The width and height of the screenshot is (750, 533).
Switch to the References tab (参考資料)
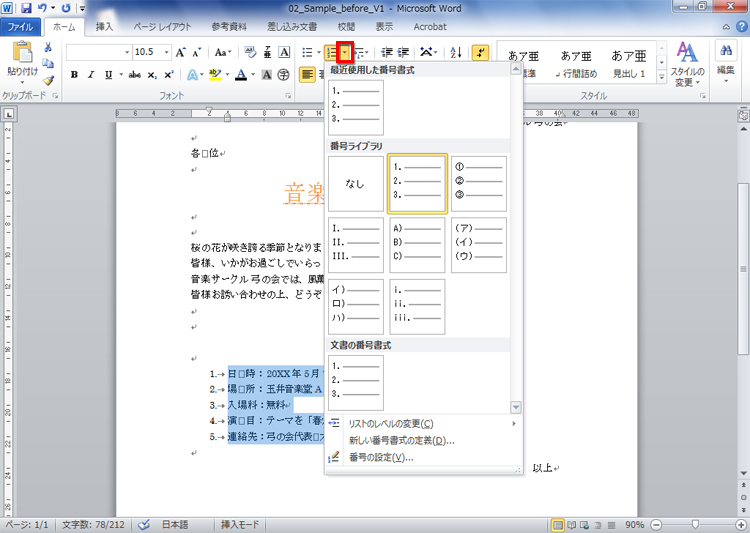tap(229, 27)
